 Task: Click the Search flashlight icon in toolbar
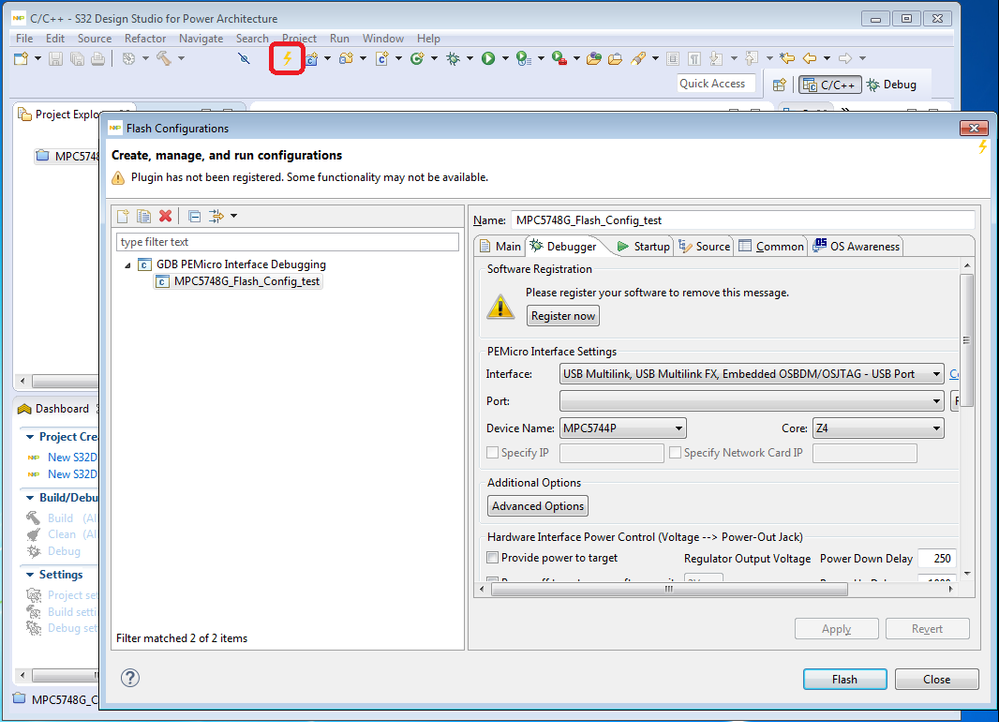click(x=638, y=59)
